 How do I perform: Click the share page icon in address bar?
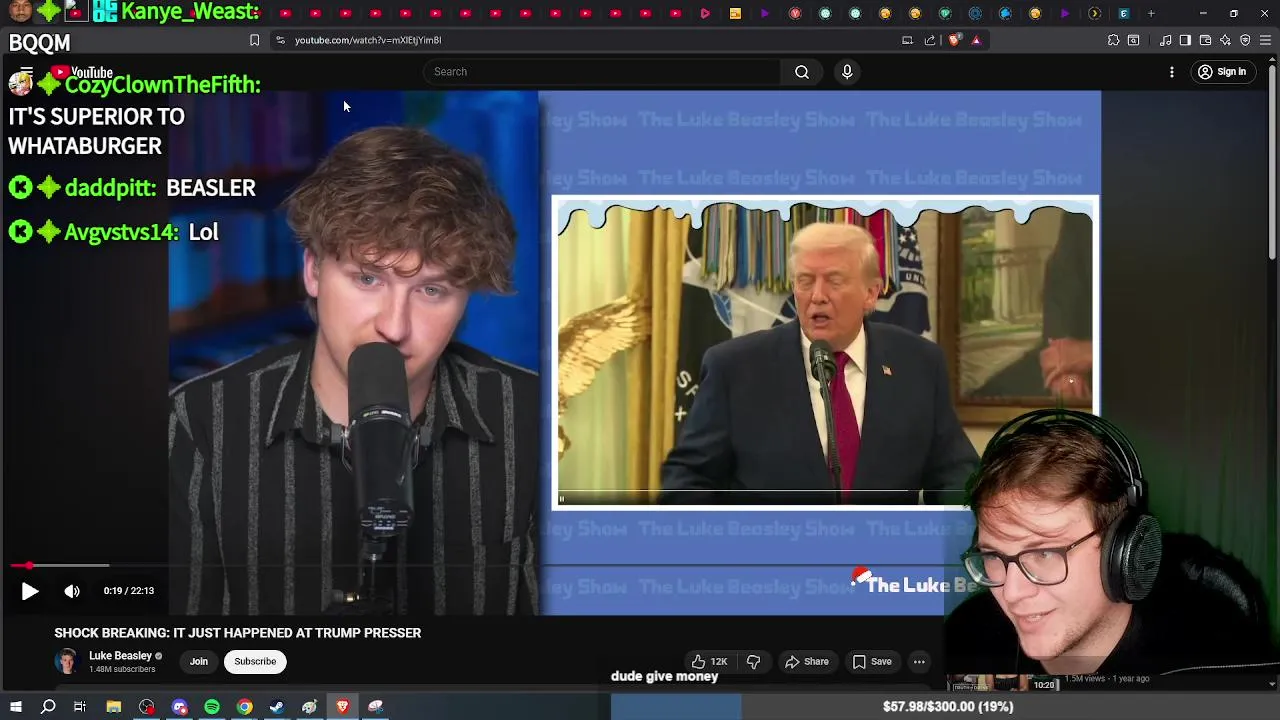pos(930,40)
